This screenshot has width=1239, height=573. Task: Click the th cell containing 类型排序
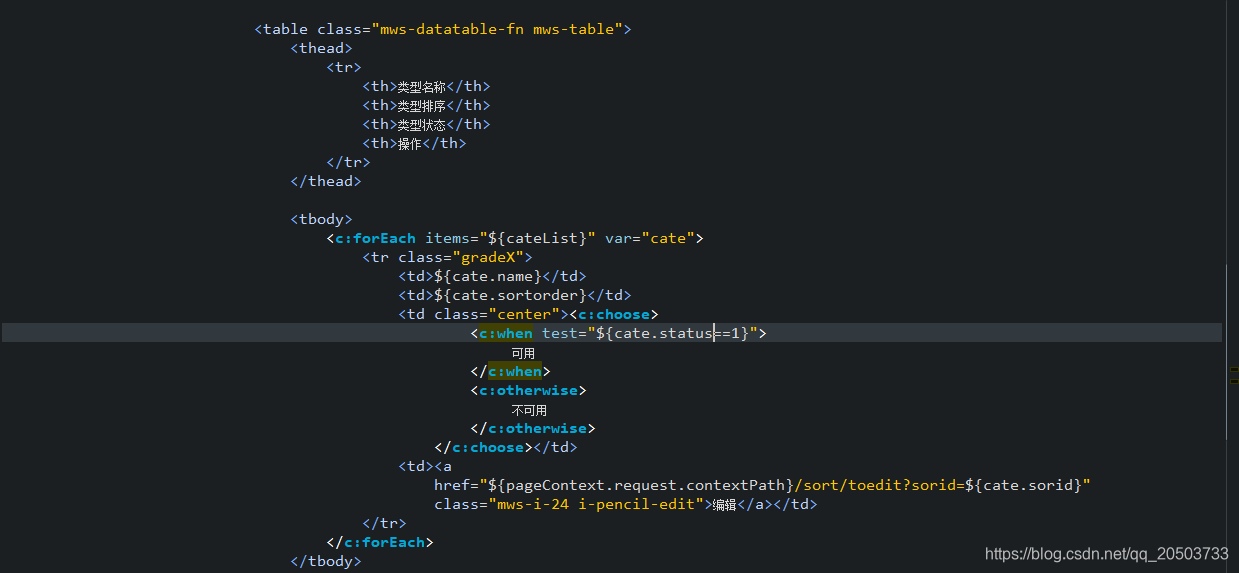tap(426, 105)
